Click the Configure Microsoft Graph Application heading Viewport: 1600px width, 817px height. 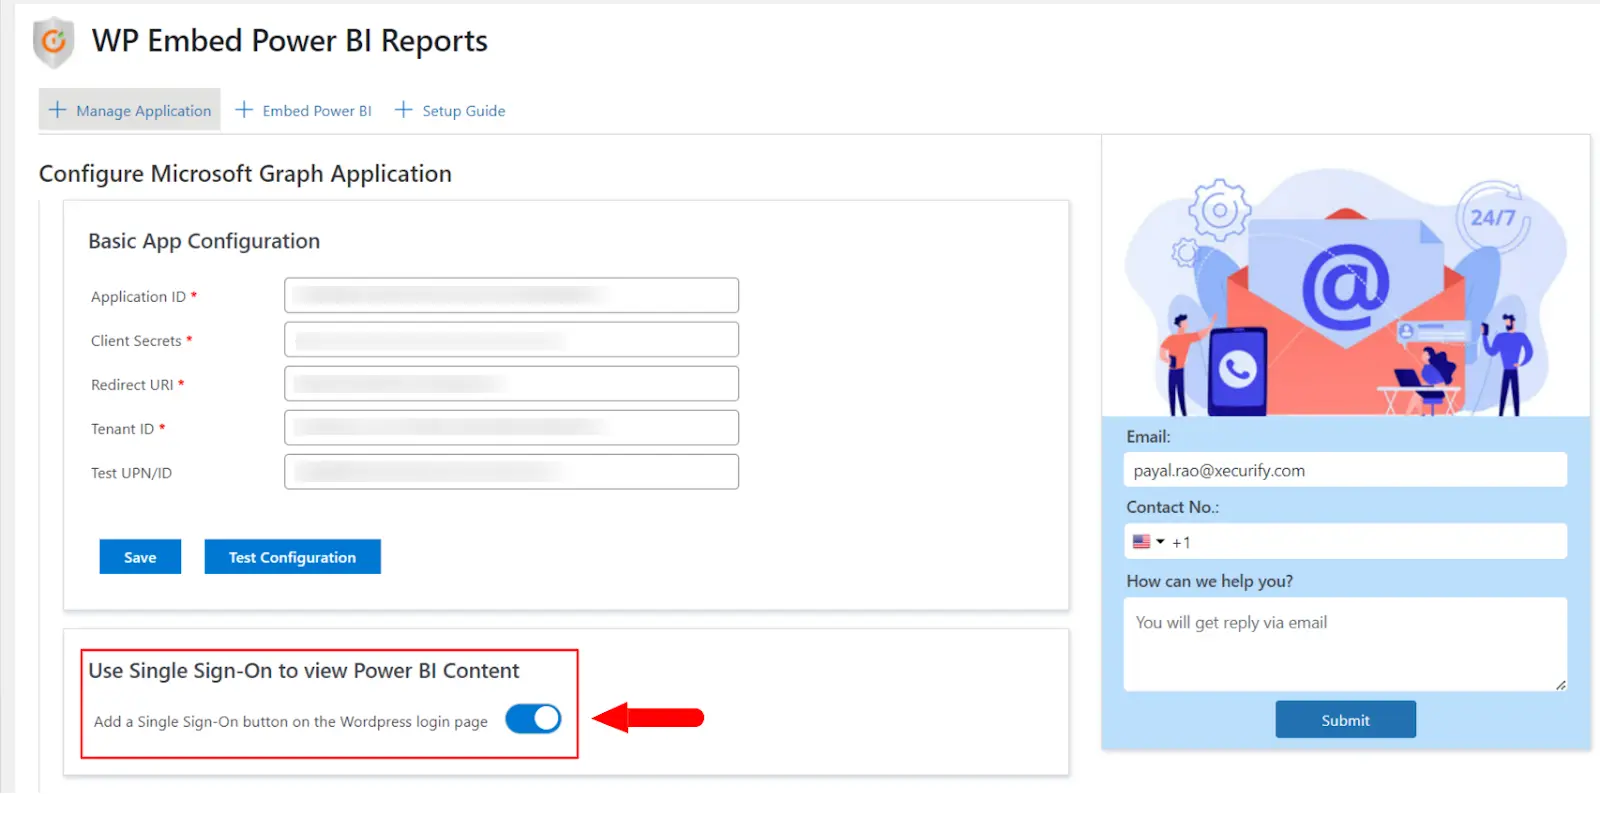(245, 174)
